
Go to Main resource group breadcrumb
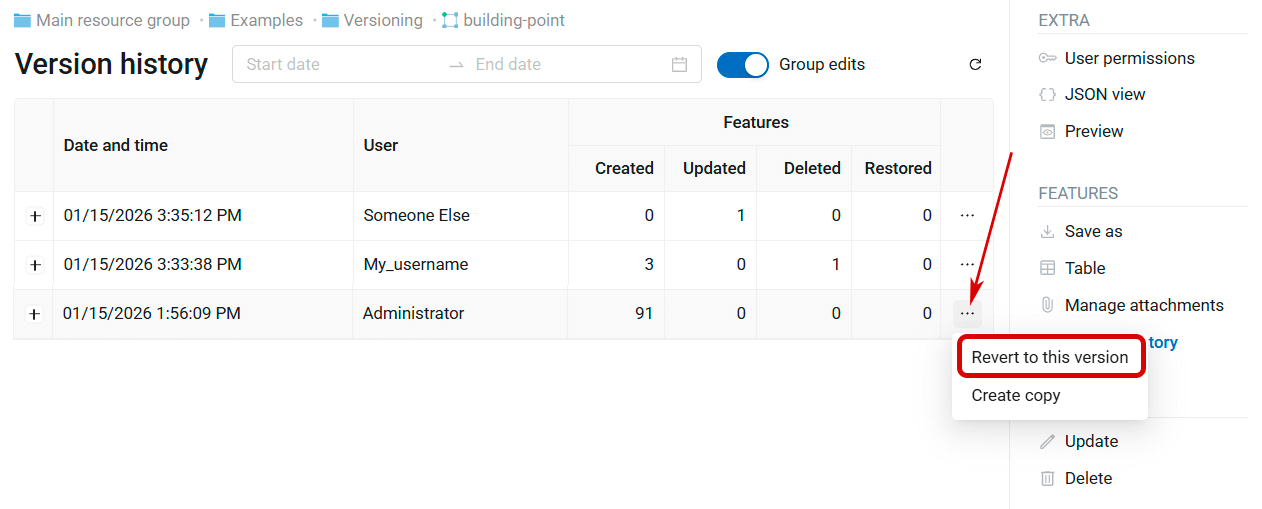click(112, 20)
